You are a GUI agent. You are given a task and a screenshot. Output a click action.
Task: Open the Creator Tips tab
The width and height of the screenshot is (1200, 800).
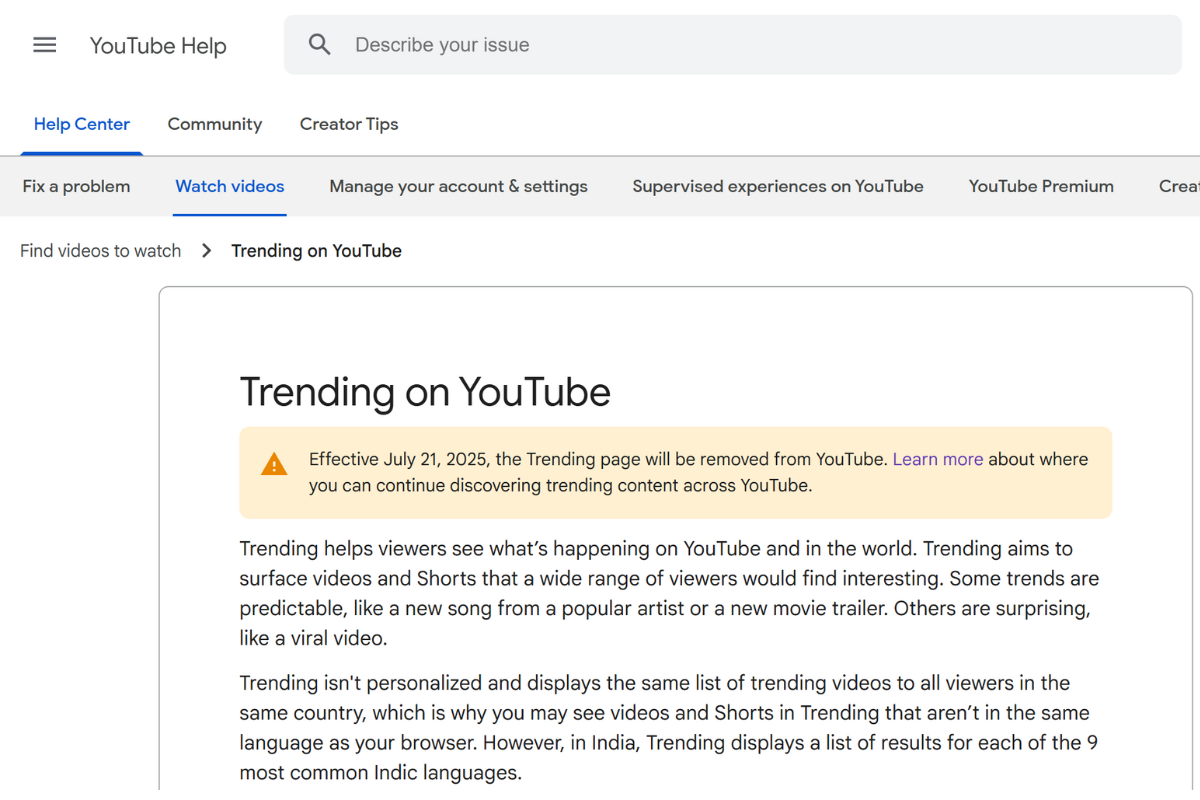click(349, 124)
